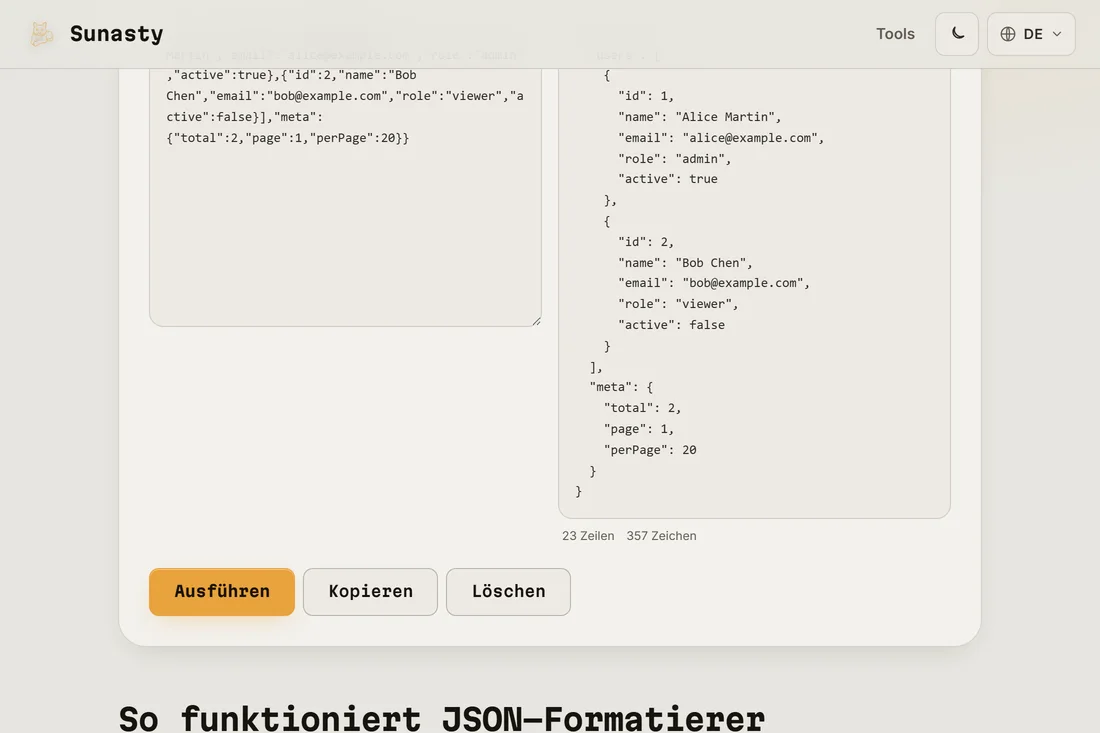Click the output line "email": "alice@example.com"
This screenshot has height=733, width=1100.
[720, 137]
